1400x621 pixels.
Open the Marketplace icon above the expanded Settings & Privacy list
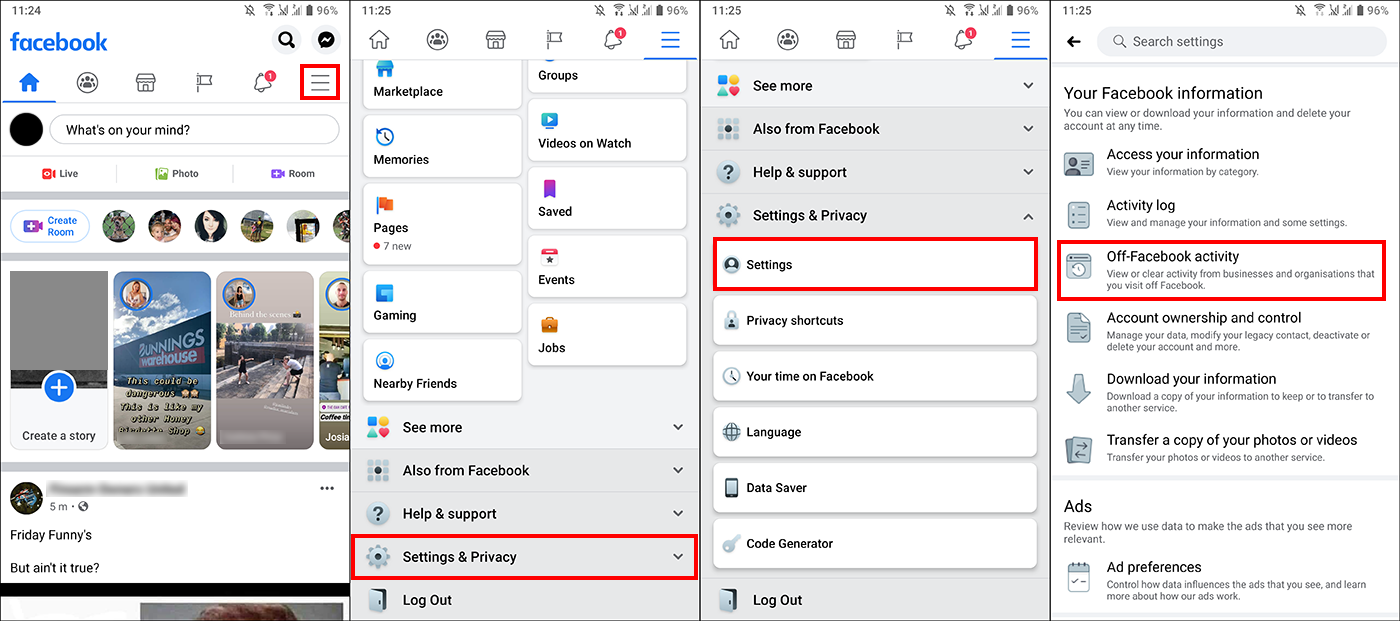tap(846, 40)
